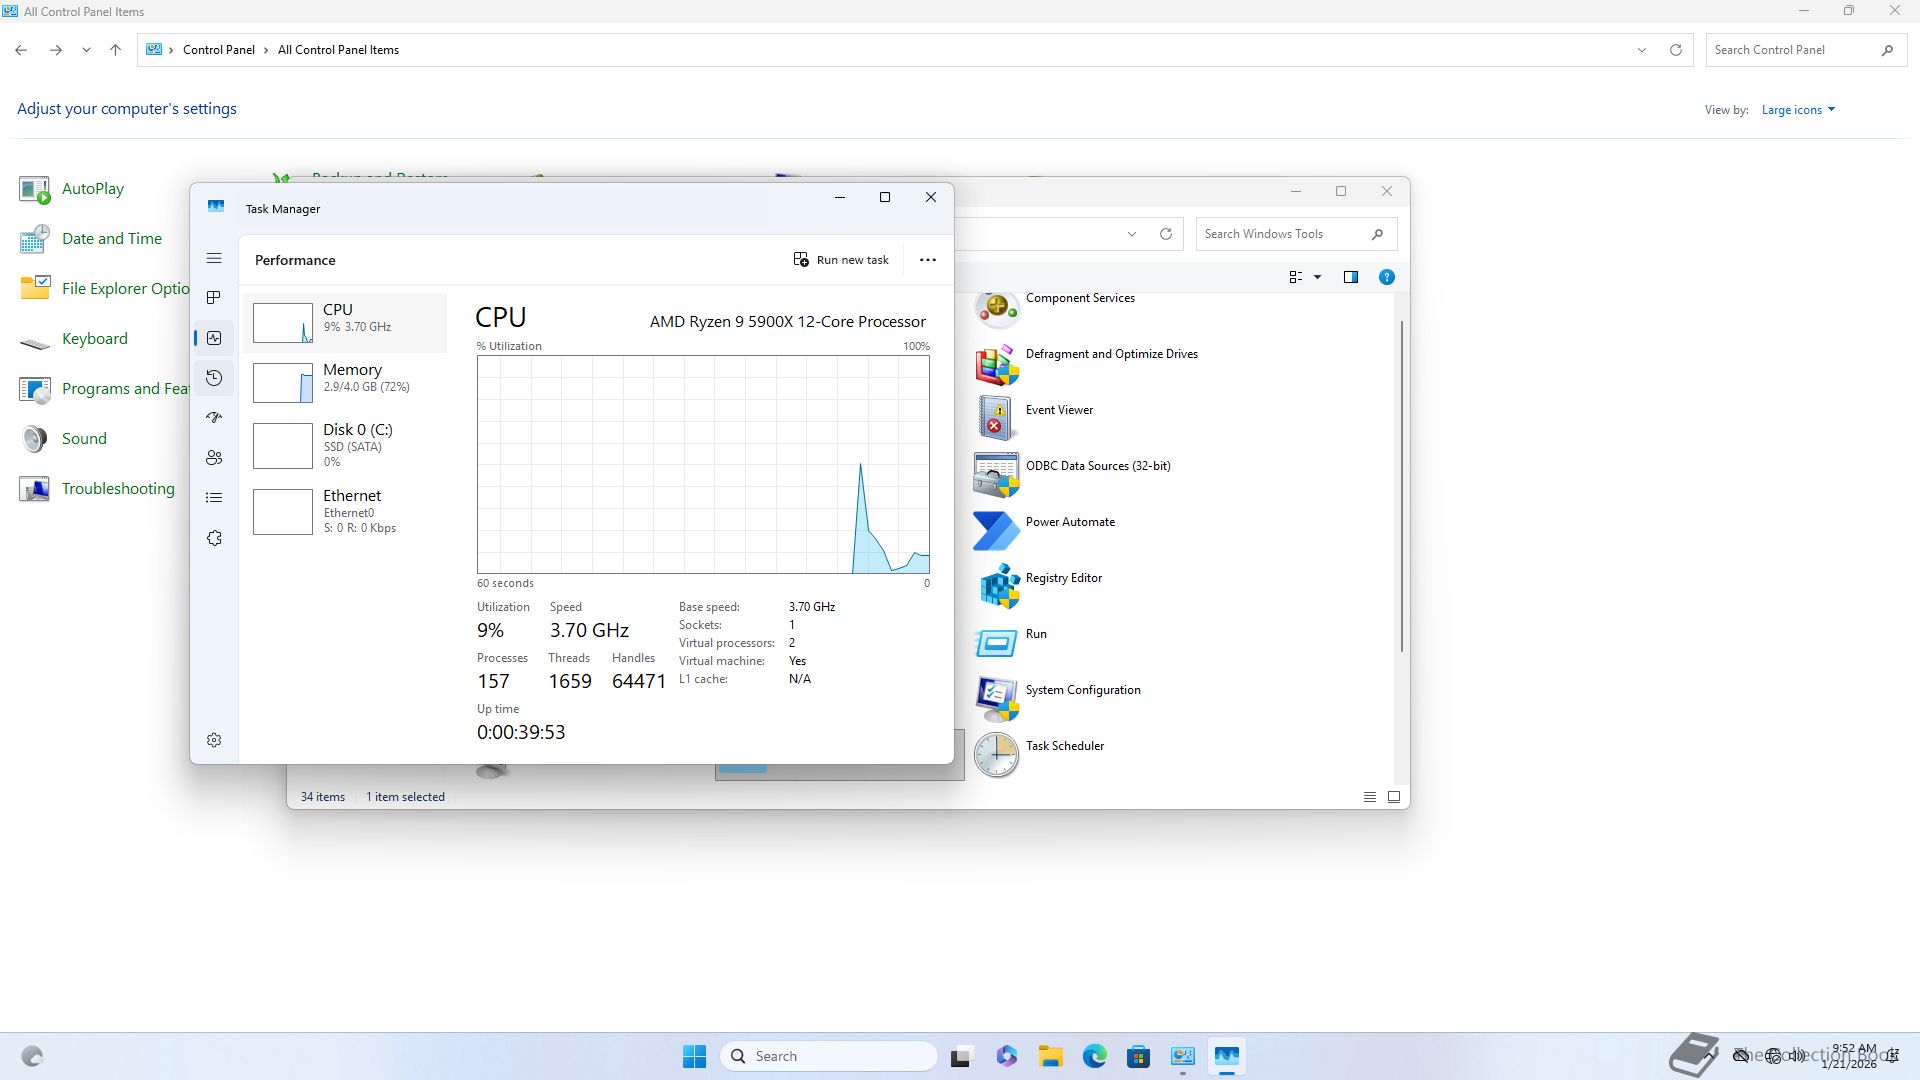The width and height of the screenshot is (1920, 1080).
Task: Click Run new task button
Action: [x=841, y=260]
